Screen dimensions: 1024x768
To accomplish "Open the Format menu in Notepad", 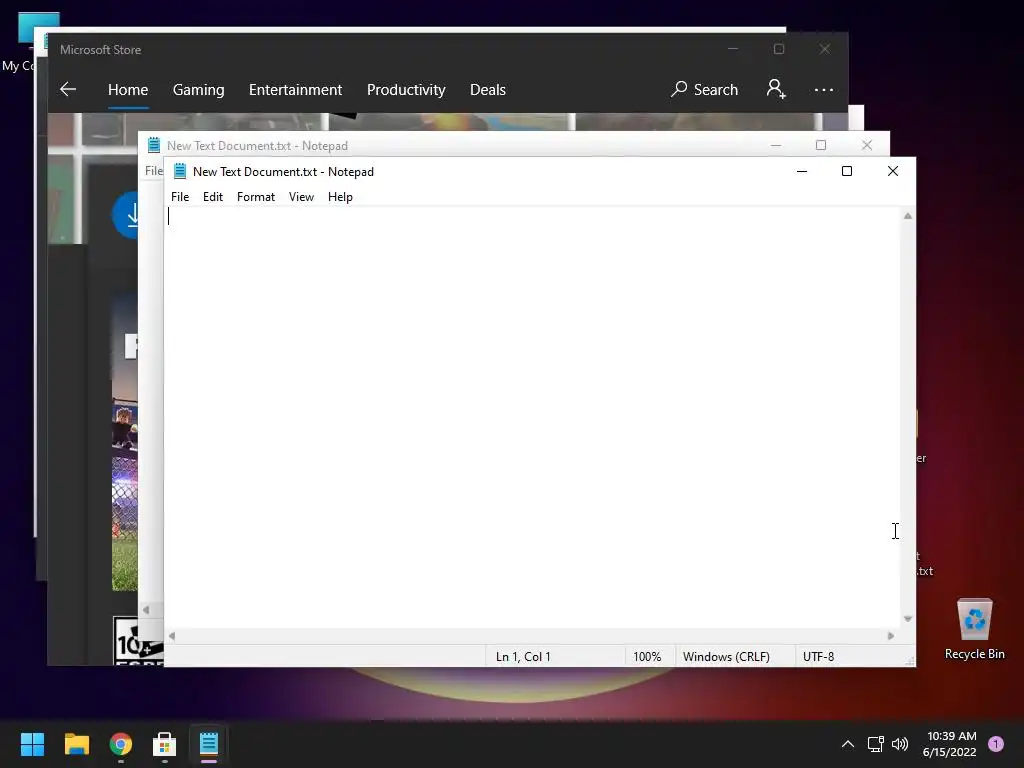I will [255, 197].
